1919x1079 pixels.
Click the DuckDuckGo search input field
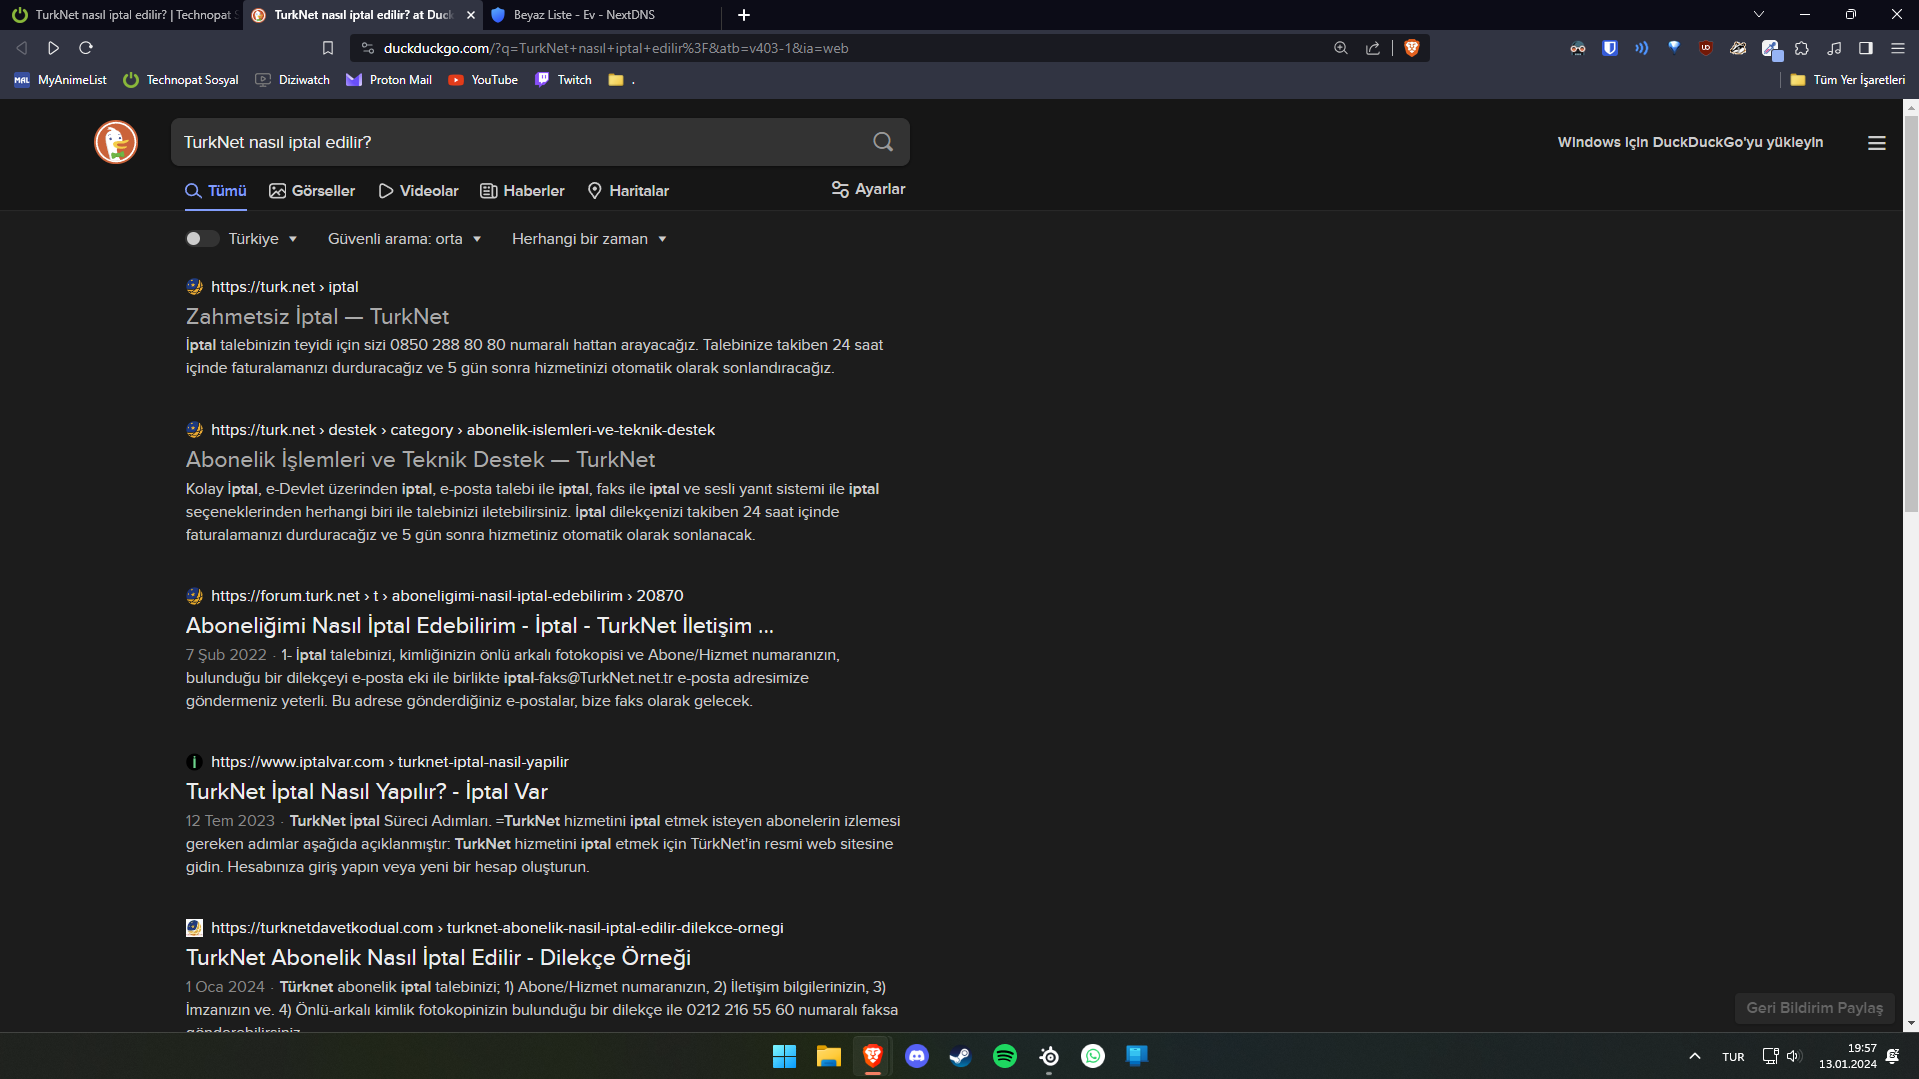click(520, 142)
